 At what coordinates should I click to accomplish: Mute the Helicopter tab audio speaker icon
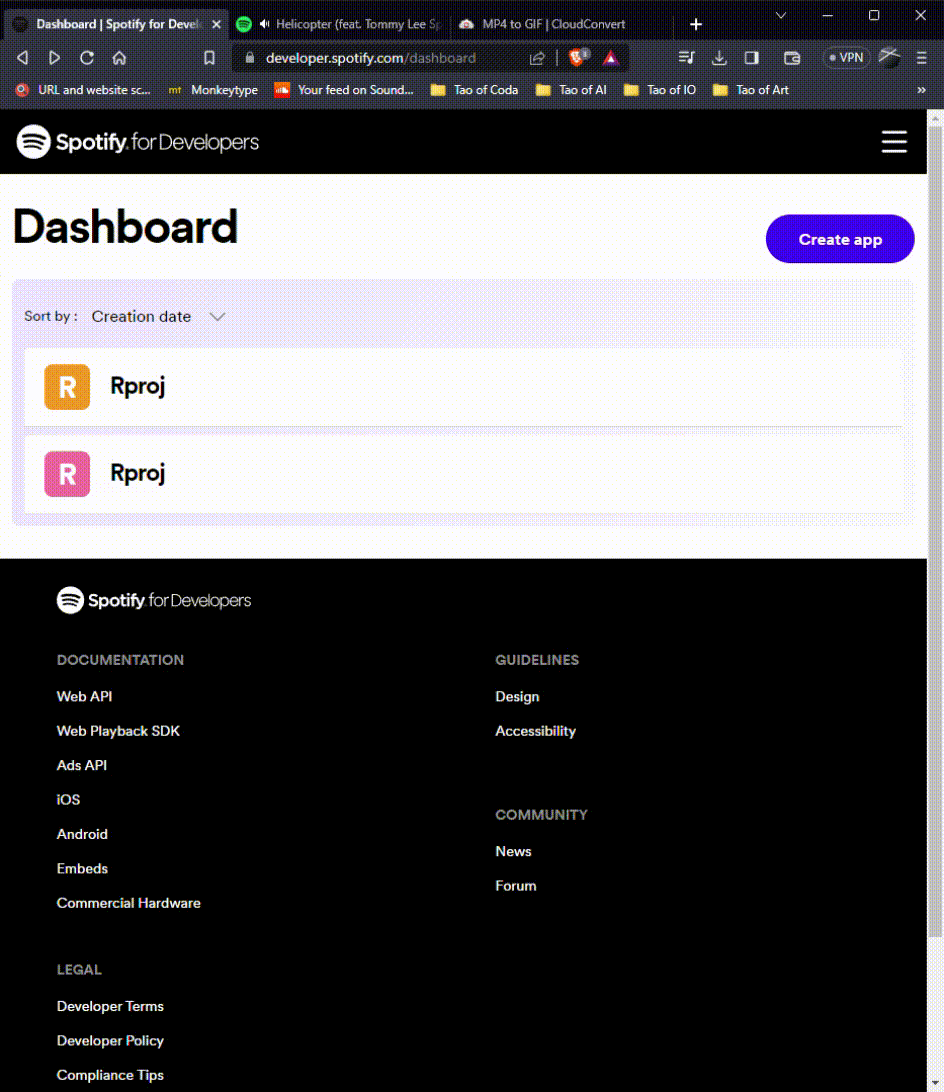click(265, 24)
